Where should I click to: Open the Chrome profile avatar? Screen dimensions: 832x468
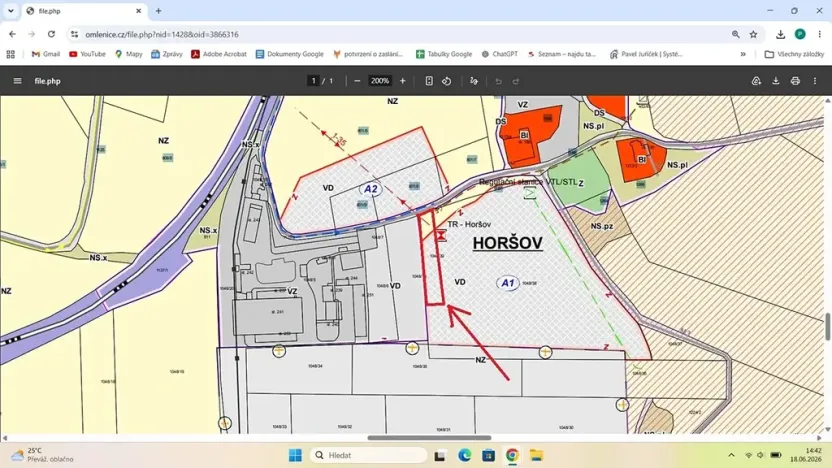pyautogui.click(x=800, y=34)
